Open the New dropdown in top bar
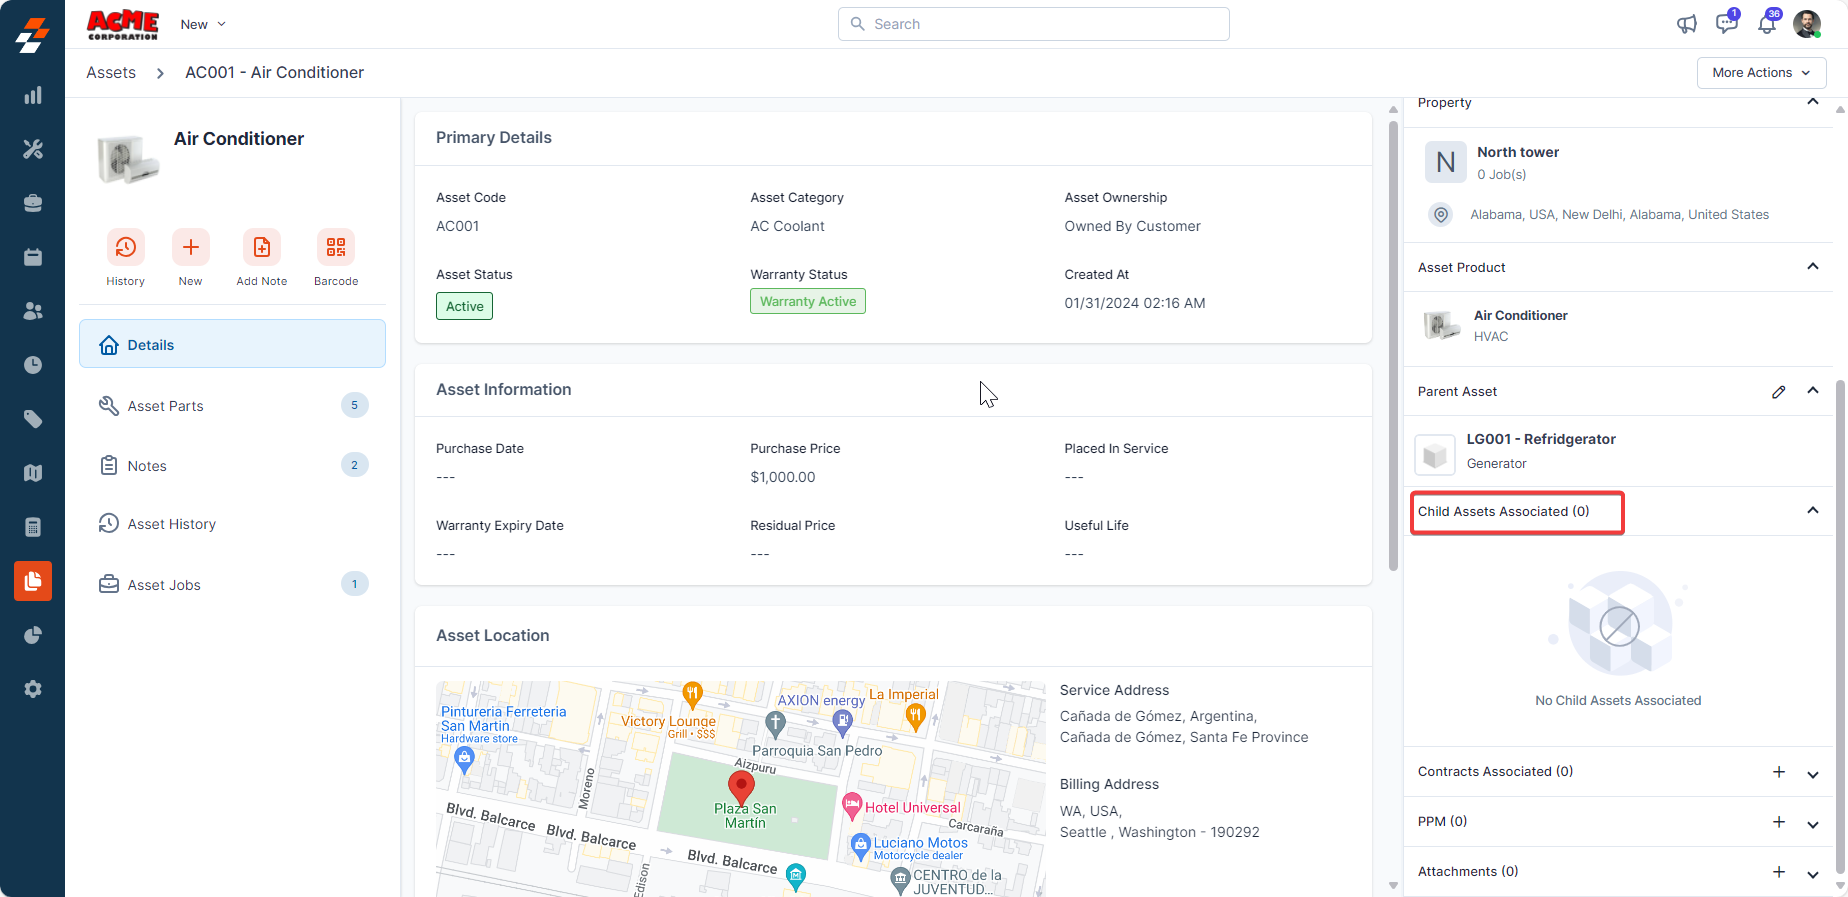This screenshot has width=1848, height=897. click(x=203, y=24)
